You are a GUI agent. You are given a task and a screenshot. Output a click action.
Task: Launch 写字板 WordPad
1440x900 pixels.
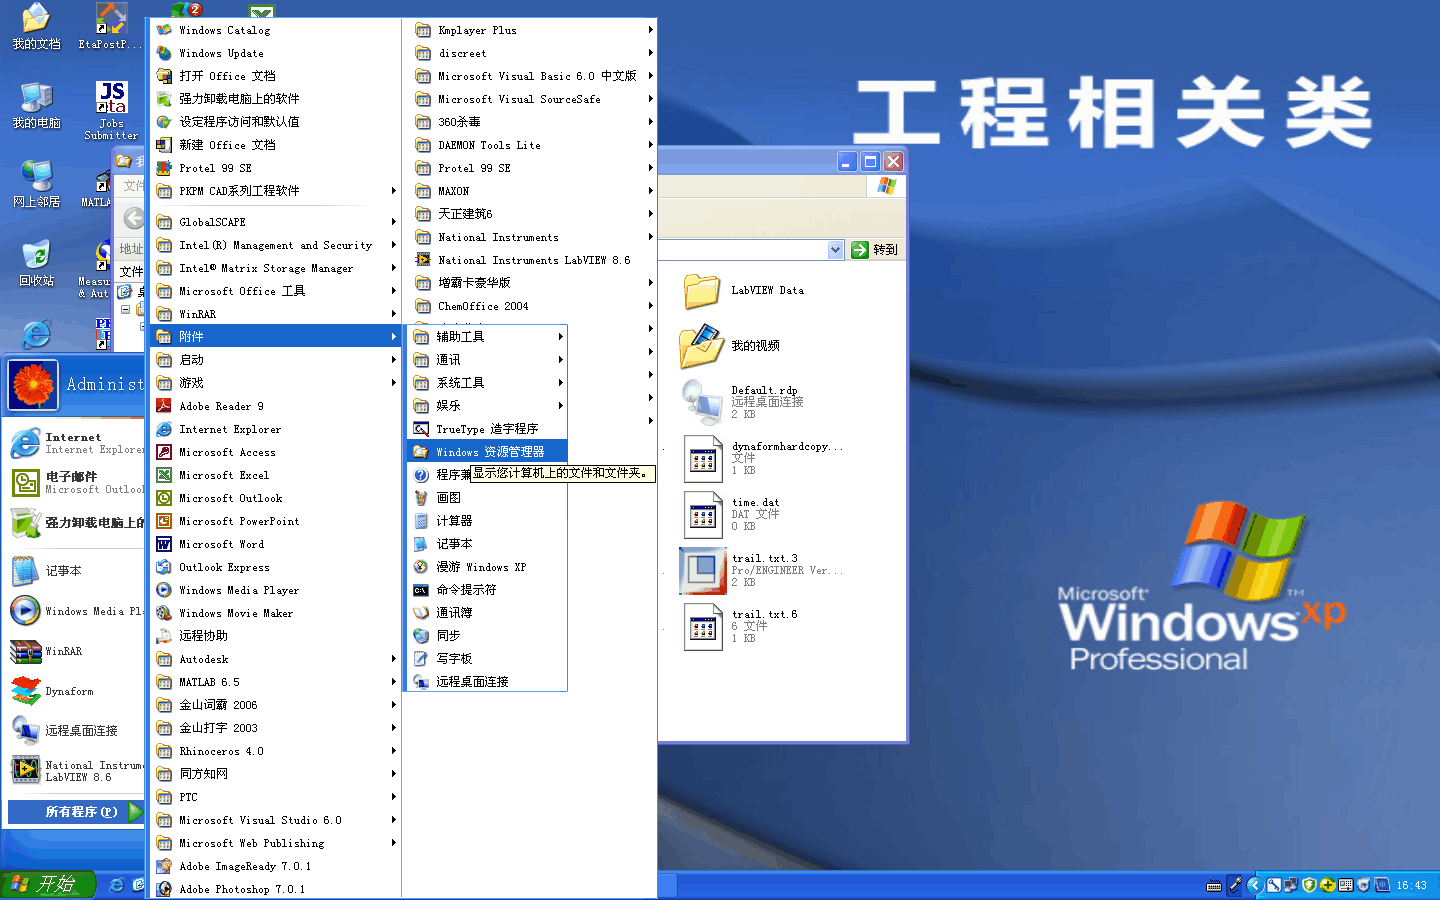click(x=487, y=659)
